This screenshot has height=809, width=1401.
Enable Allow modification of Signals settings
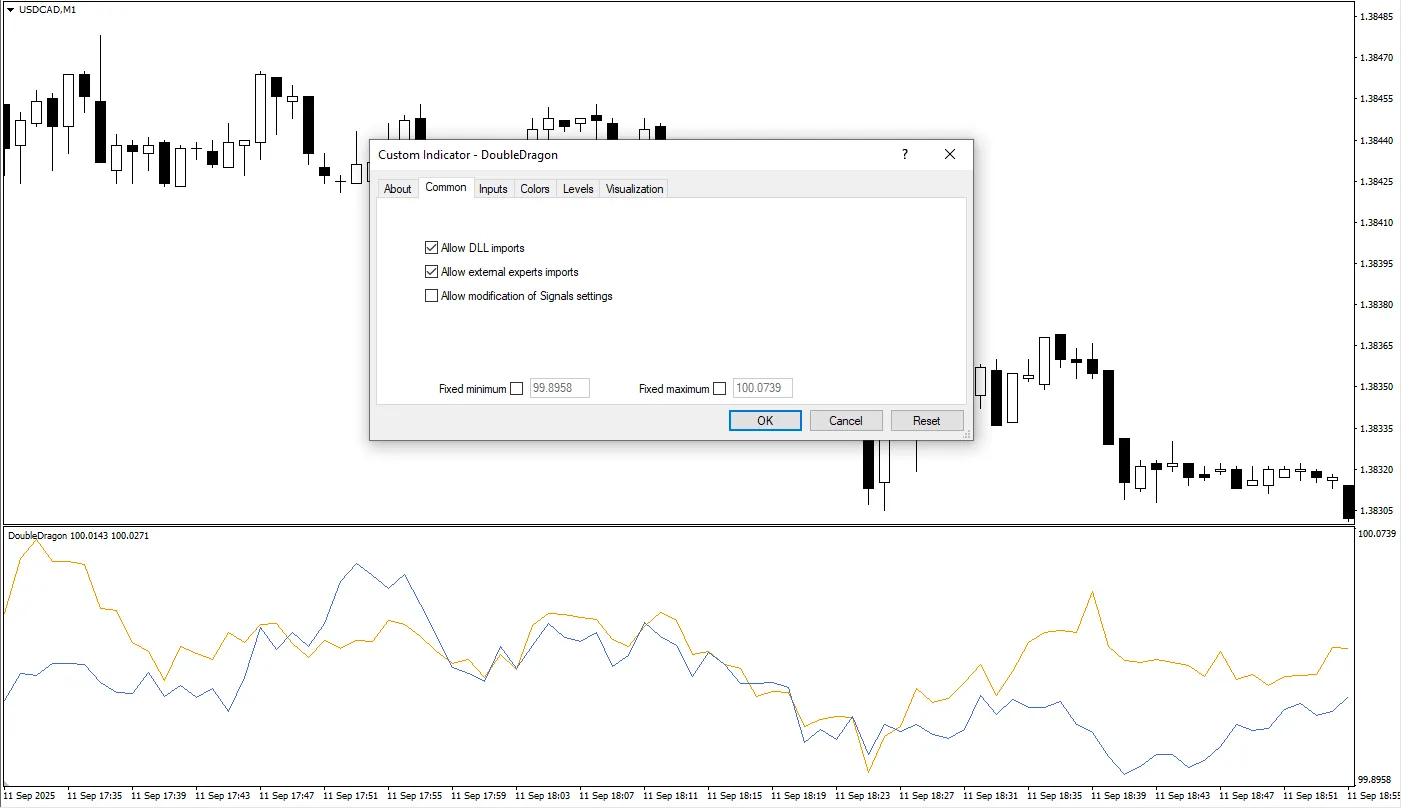pyautogui.click(x=432, y=296)
